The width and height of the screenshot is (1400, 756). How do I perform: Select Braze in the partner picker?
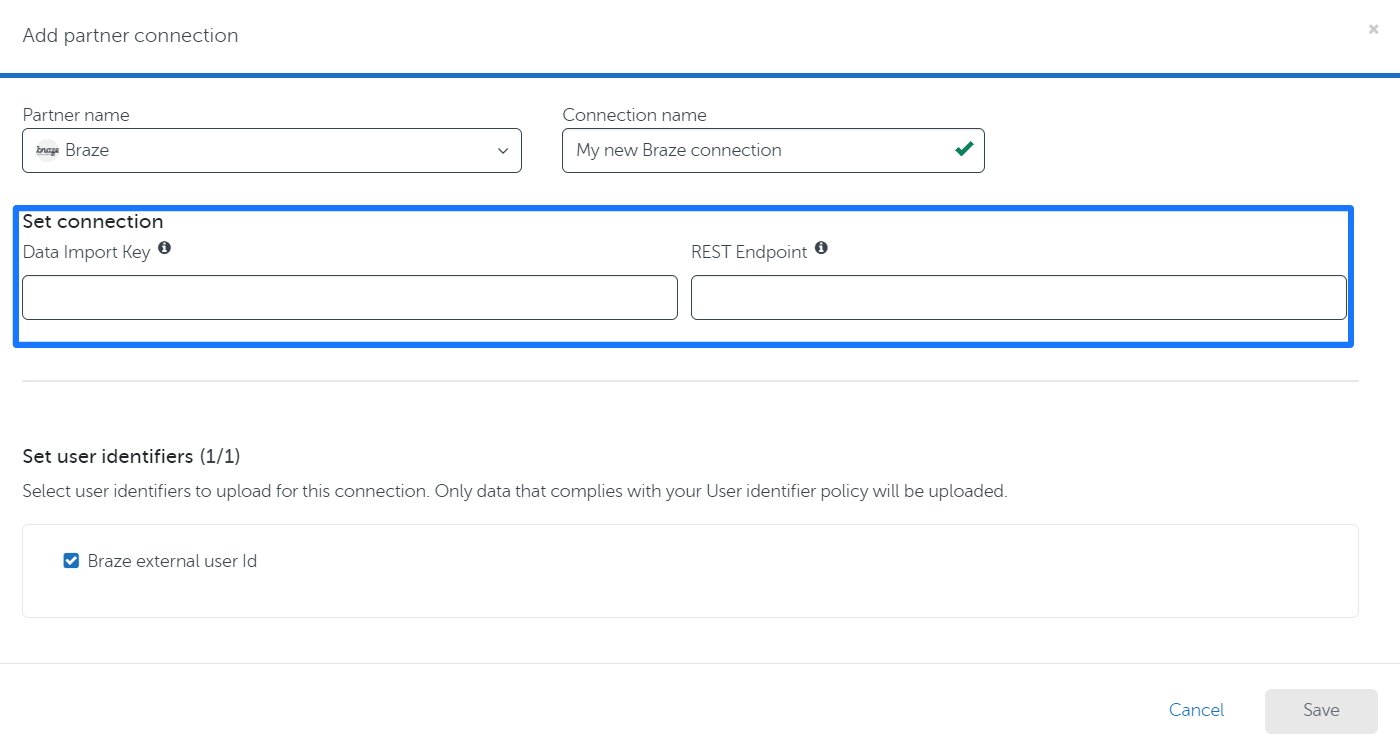coord(200,150)
